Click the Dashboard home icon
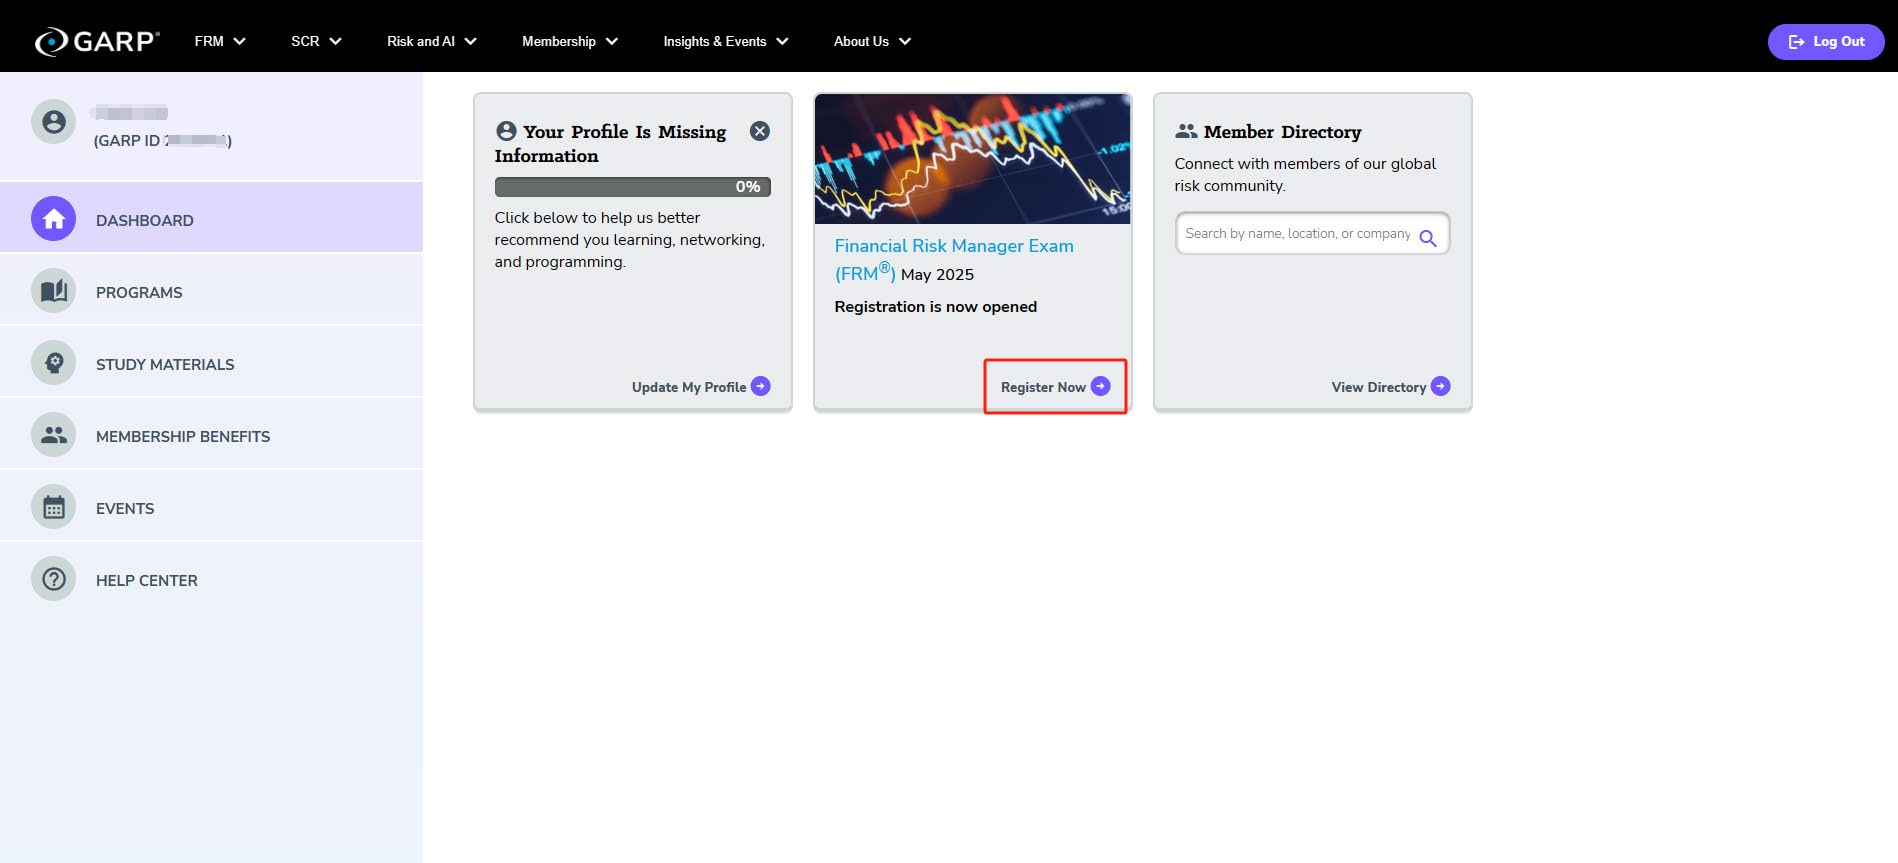Image resolution: width=1898 pixels, height=863 pixels. tap(54, 219)
